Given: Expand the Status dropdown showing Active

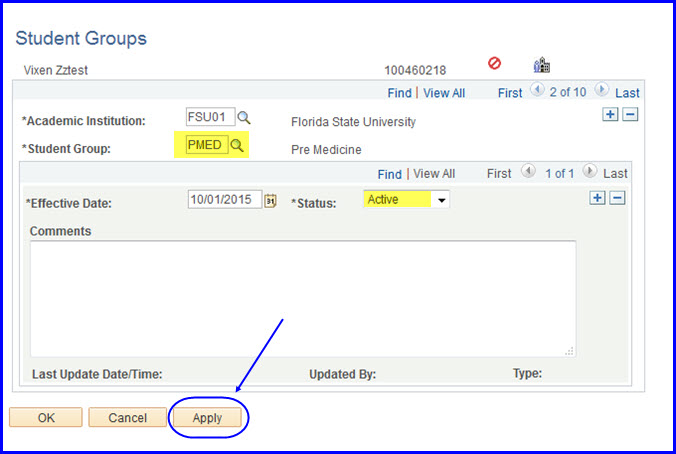Looking at the screenshot, I should coord(441,200).
